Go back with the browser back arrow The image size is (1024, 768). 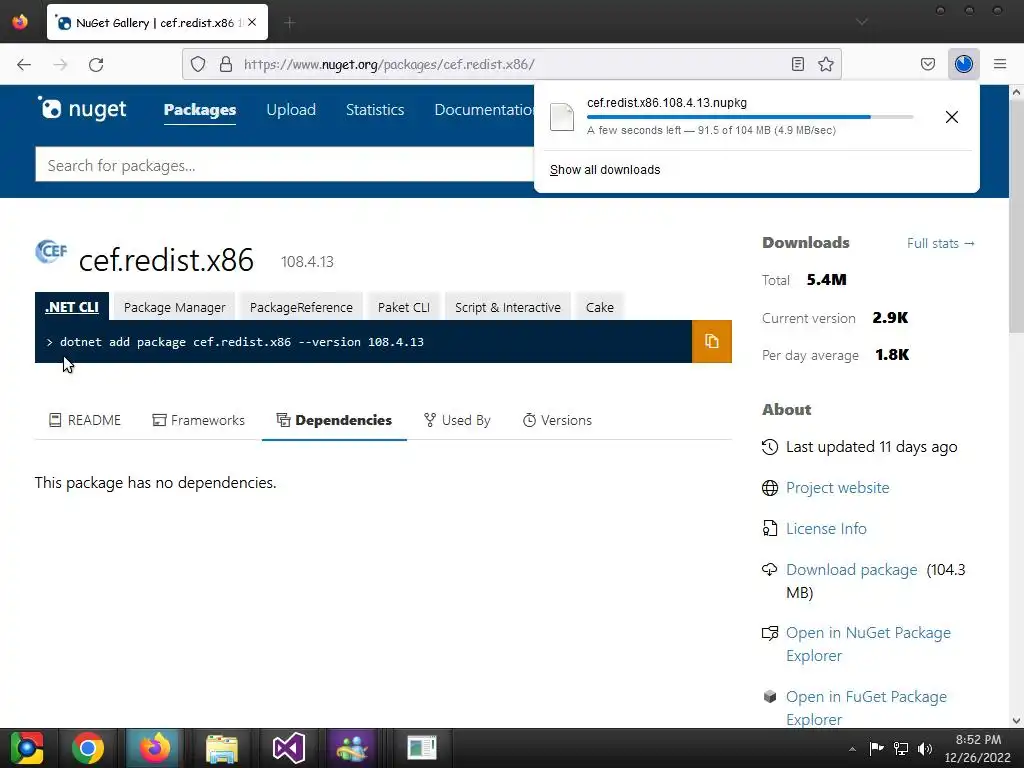[24, 64]
